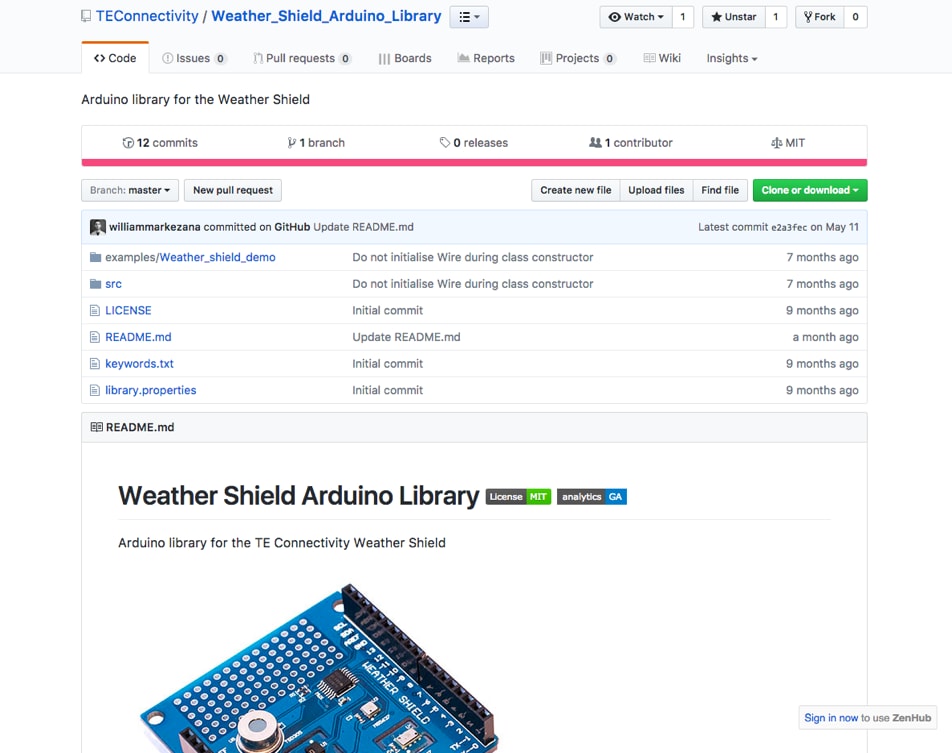Screen dimensions: 952x753
Task: Select the branch icon beside 1 branch
Action: [x=291, y=142]
